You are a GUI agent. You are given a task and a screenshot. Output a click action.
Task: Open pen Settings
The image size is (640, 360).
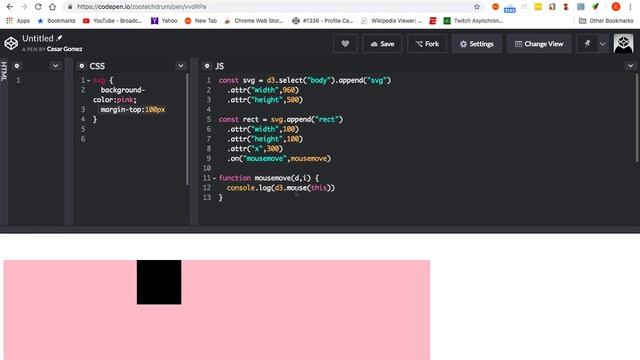pyautogui.click(x=476, y=44)
